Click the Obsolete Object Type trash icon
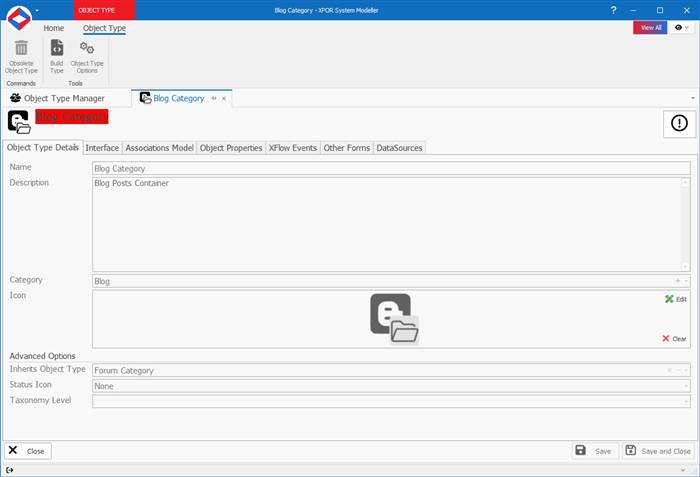The image size is (700, 477). tap(21, 48)
